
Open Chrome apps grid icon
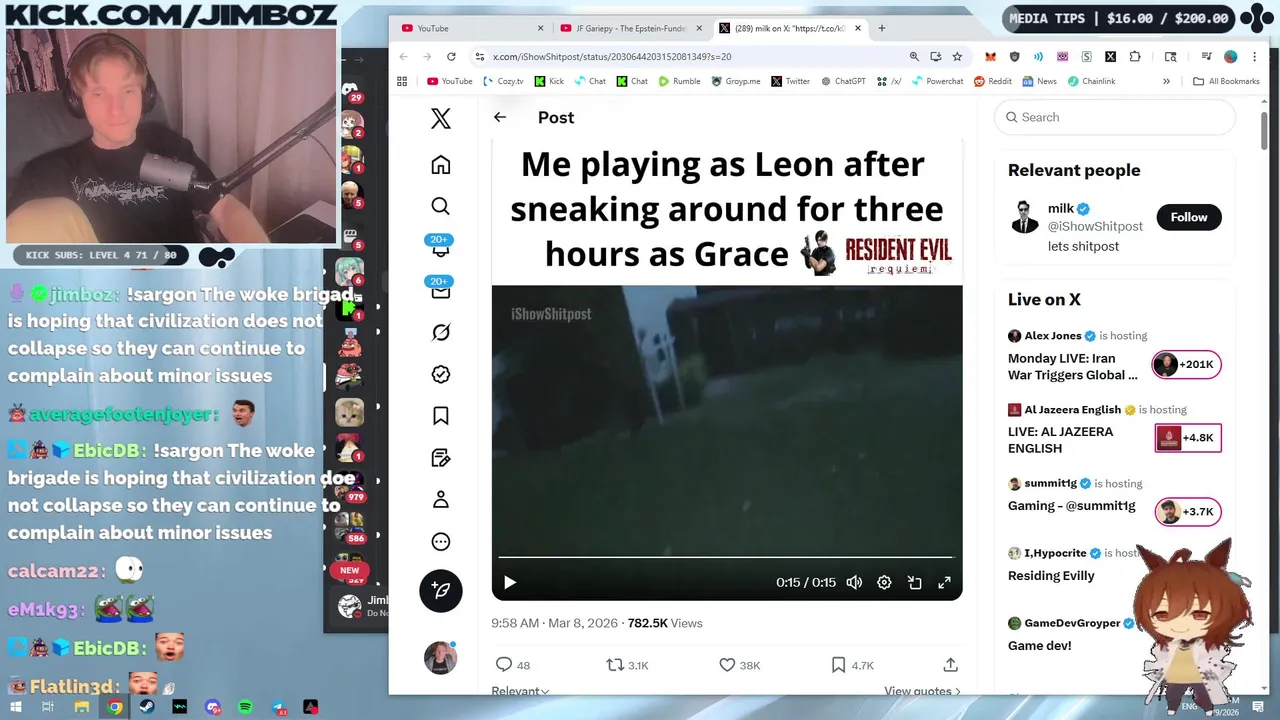tap(402, 81)
